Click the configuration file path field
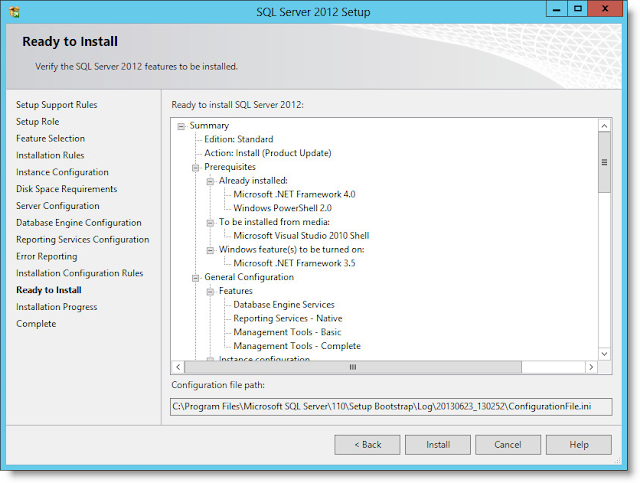The width and height of the screenshot is (640, 483). click(391, 407)
